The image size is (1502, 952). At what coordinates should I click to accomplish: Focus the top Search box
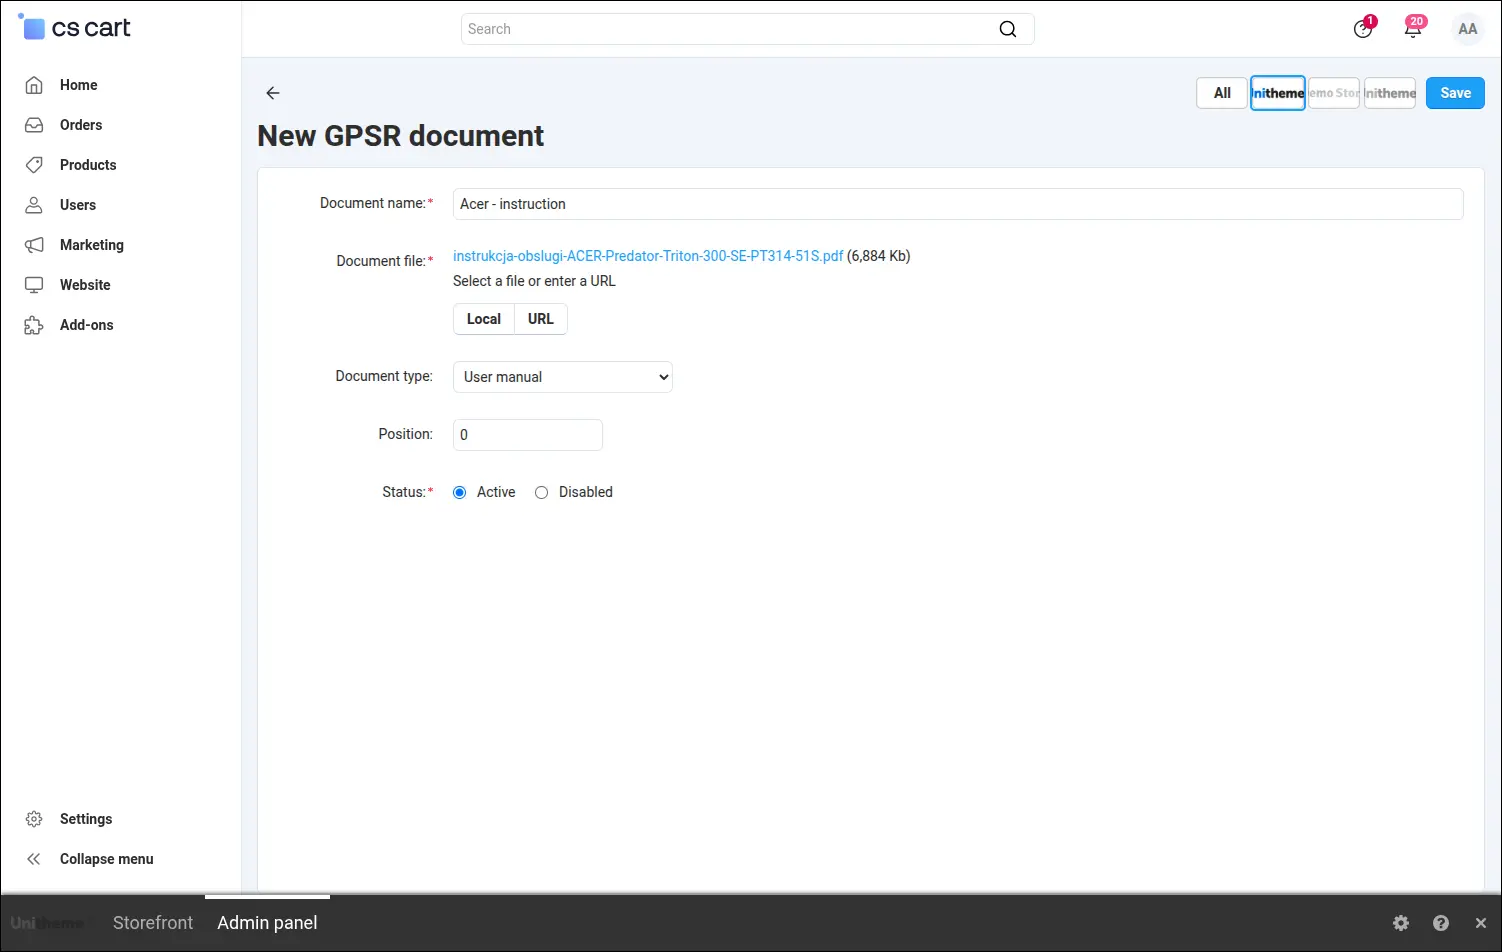(747, 29)
